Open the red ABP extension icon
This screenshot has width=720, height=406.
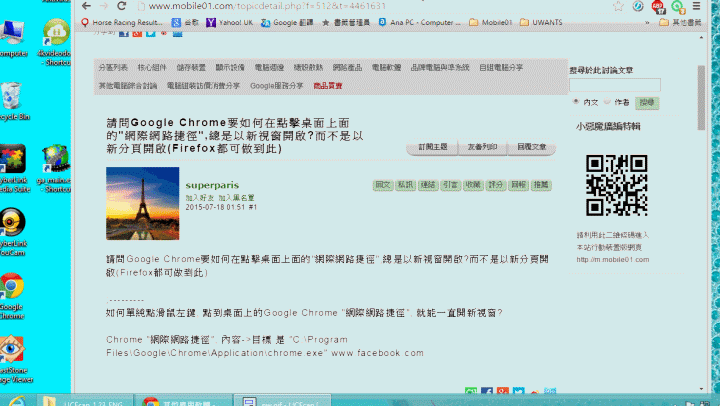[658, 6]
